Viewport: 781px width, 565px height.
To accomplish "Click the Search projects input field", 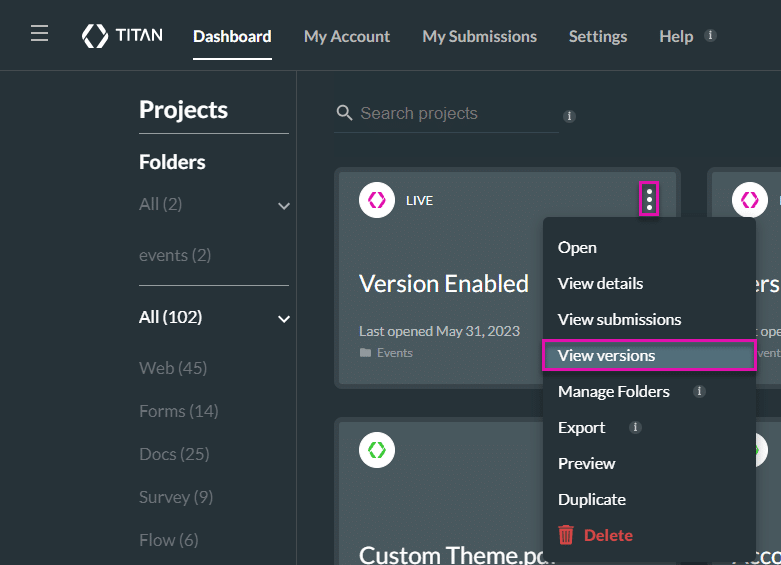I will (455, 113).
